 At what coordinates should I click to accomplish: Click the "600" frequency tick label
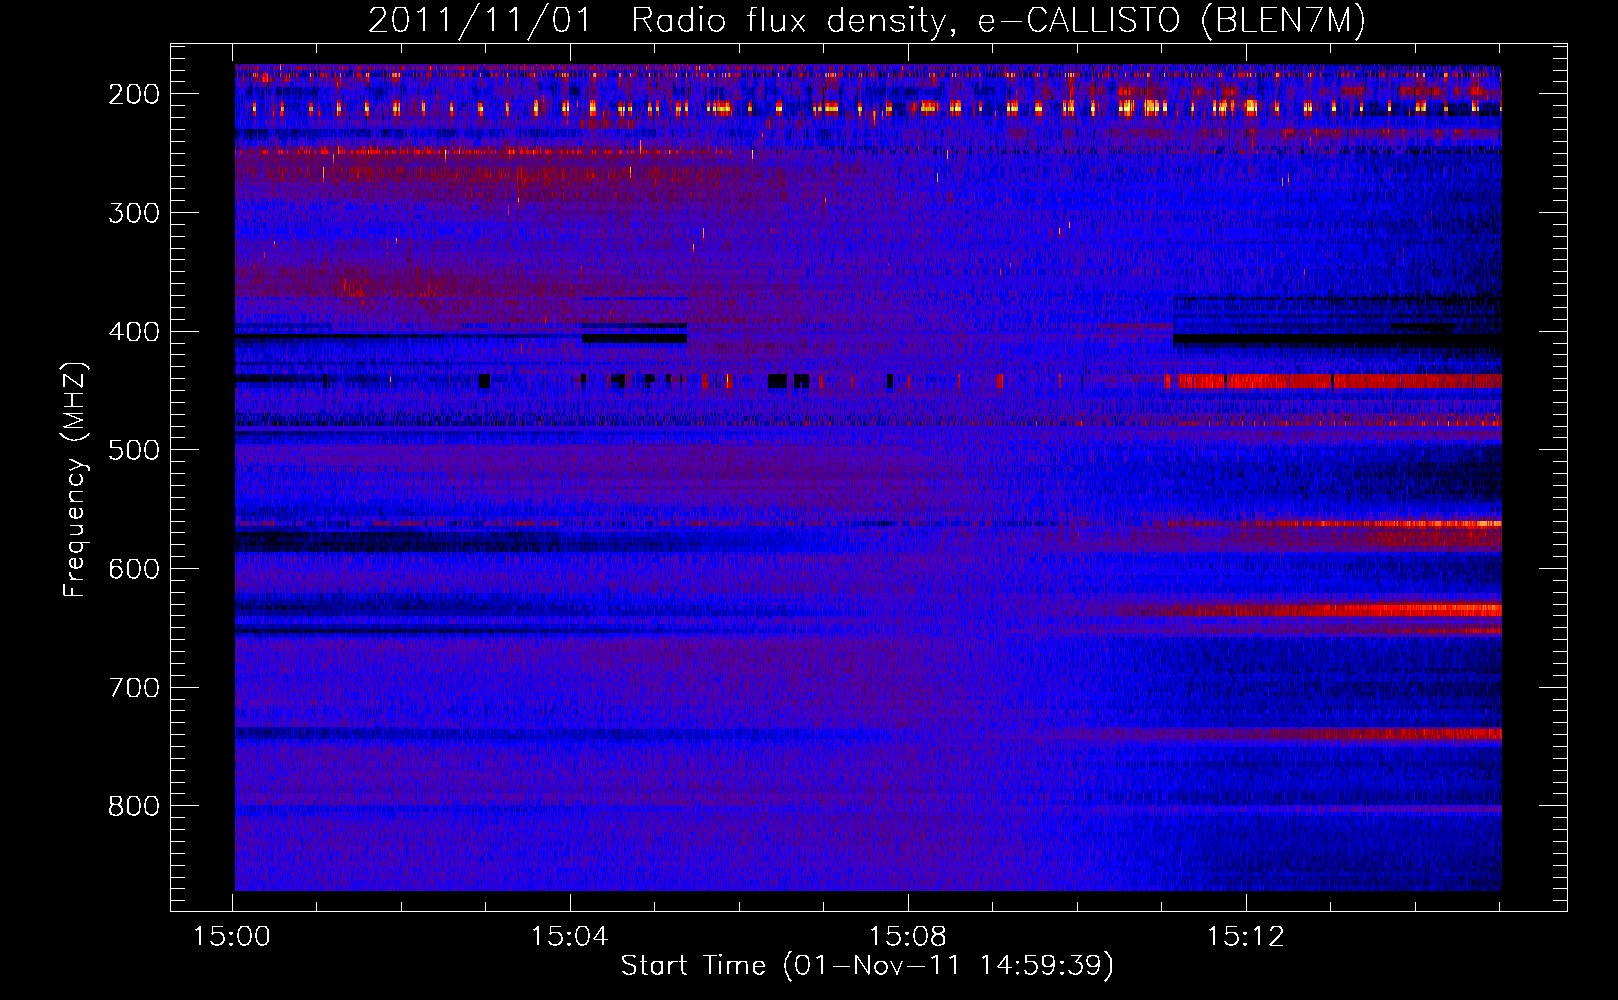134,569
